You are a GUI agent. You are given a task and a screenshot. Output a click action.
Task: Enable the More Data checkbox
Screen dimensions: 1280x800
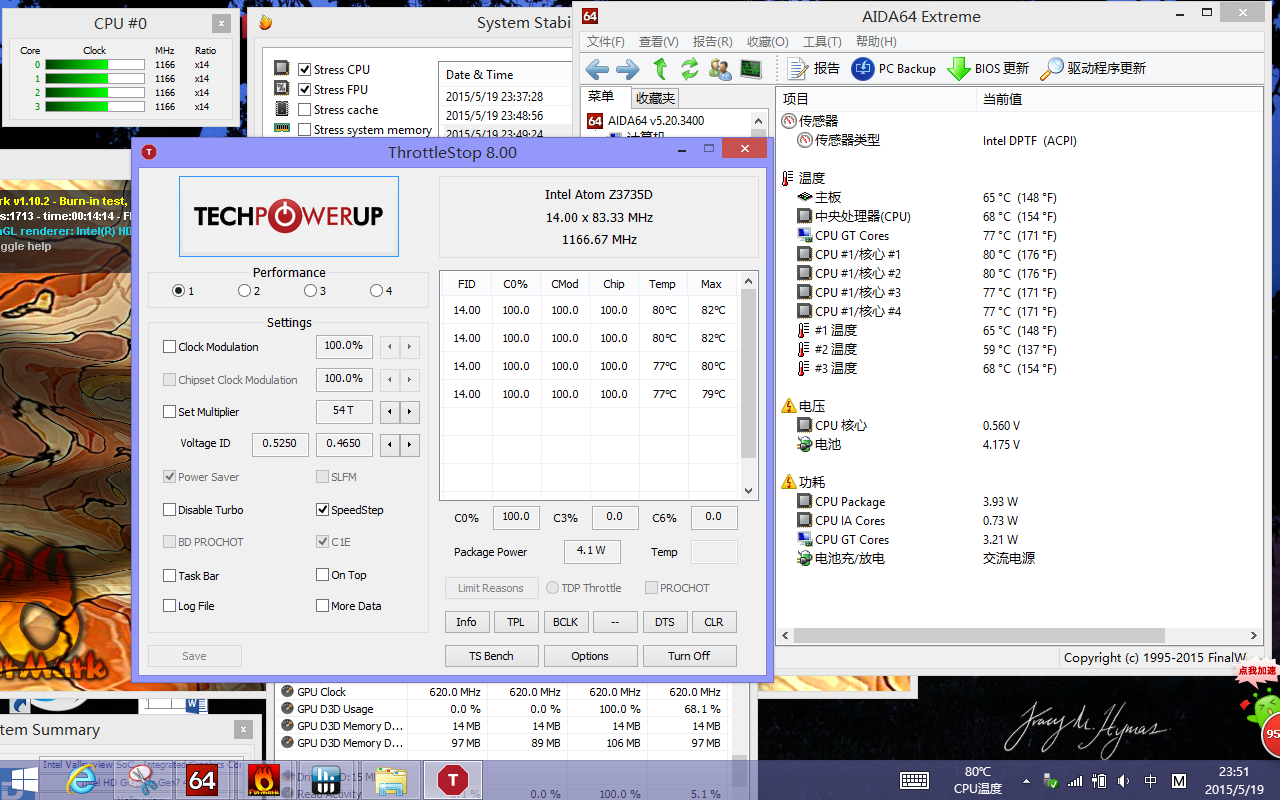[x=322, y=606]
